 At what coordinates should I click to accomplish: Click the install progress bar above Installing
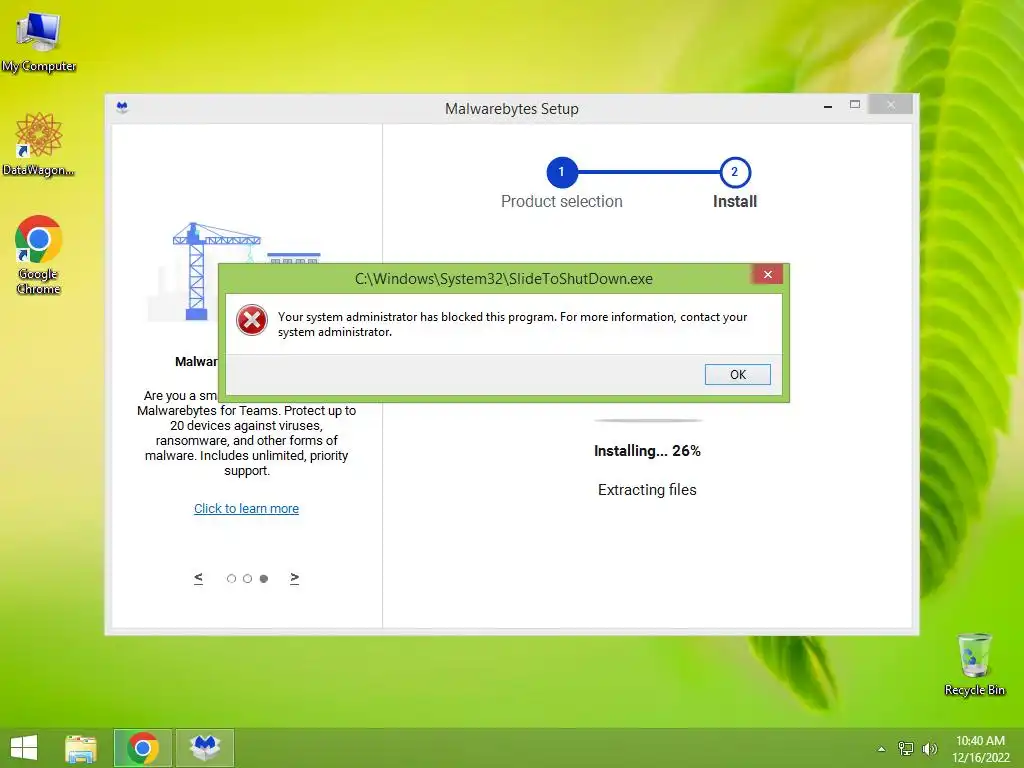647,421
